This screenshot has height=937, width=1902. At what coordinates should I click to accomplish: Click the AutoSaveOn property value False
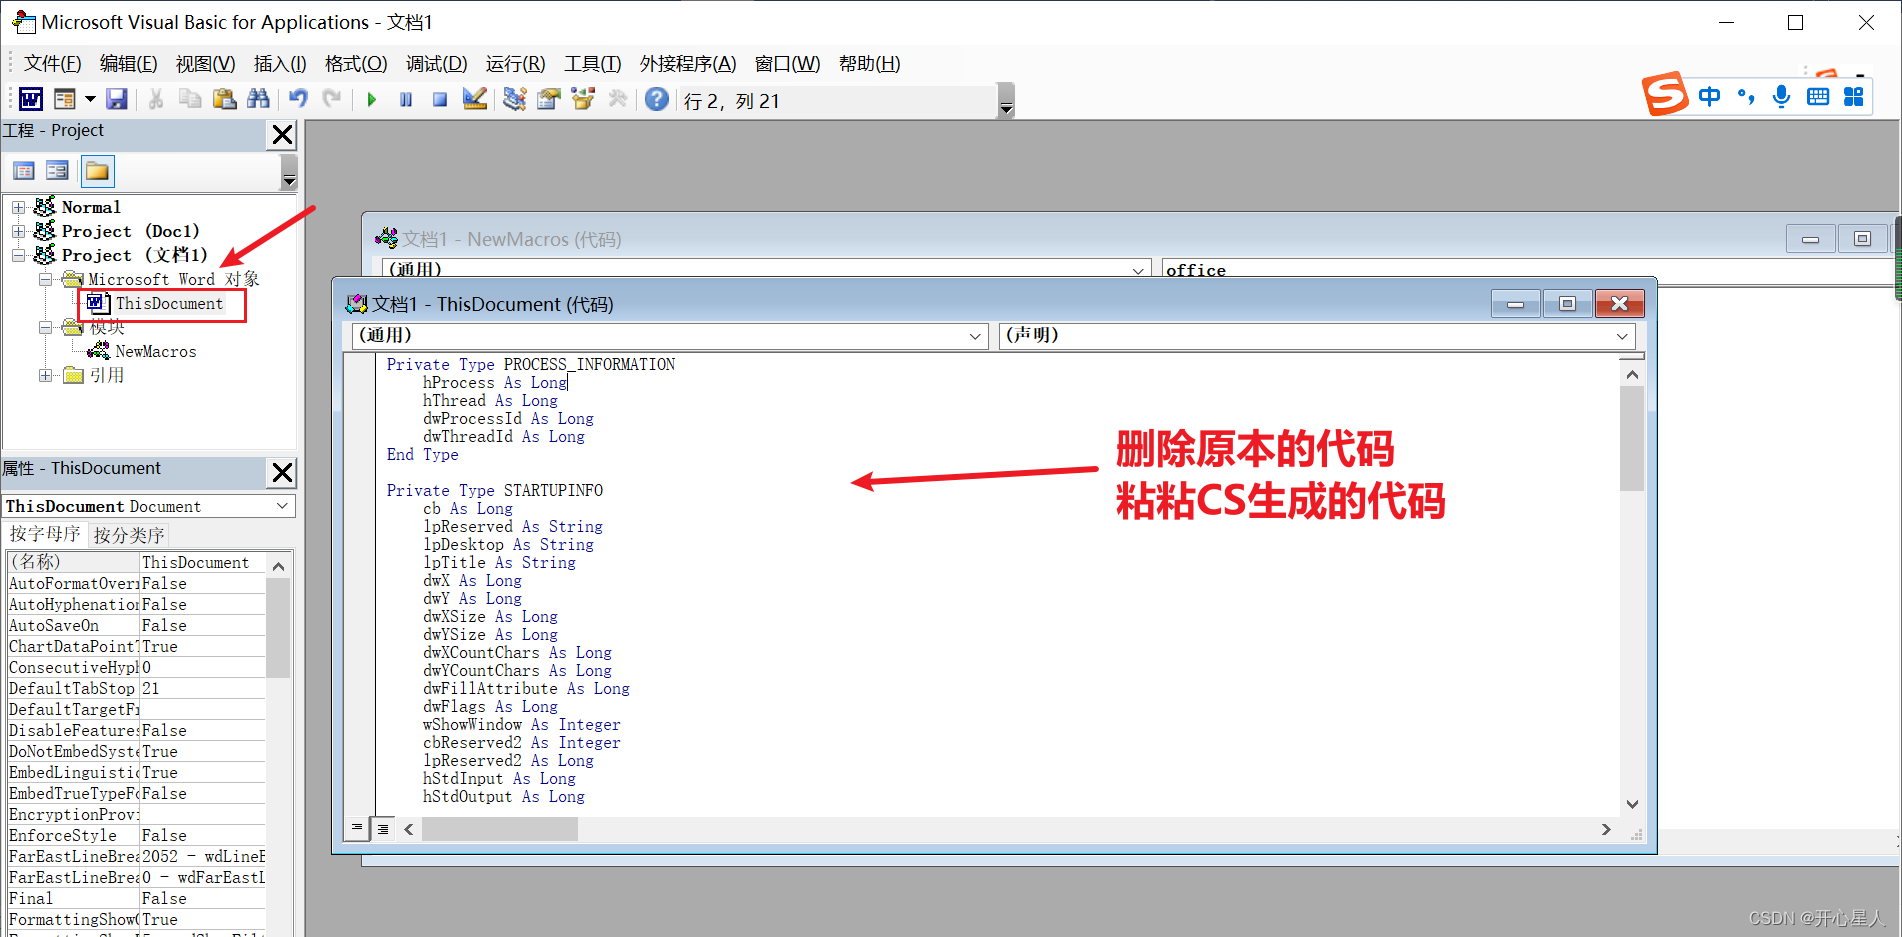pos(202,625)
